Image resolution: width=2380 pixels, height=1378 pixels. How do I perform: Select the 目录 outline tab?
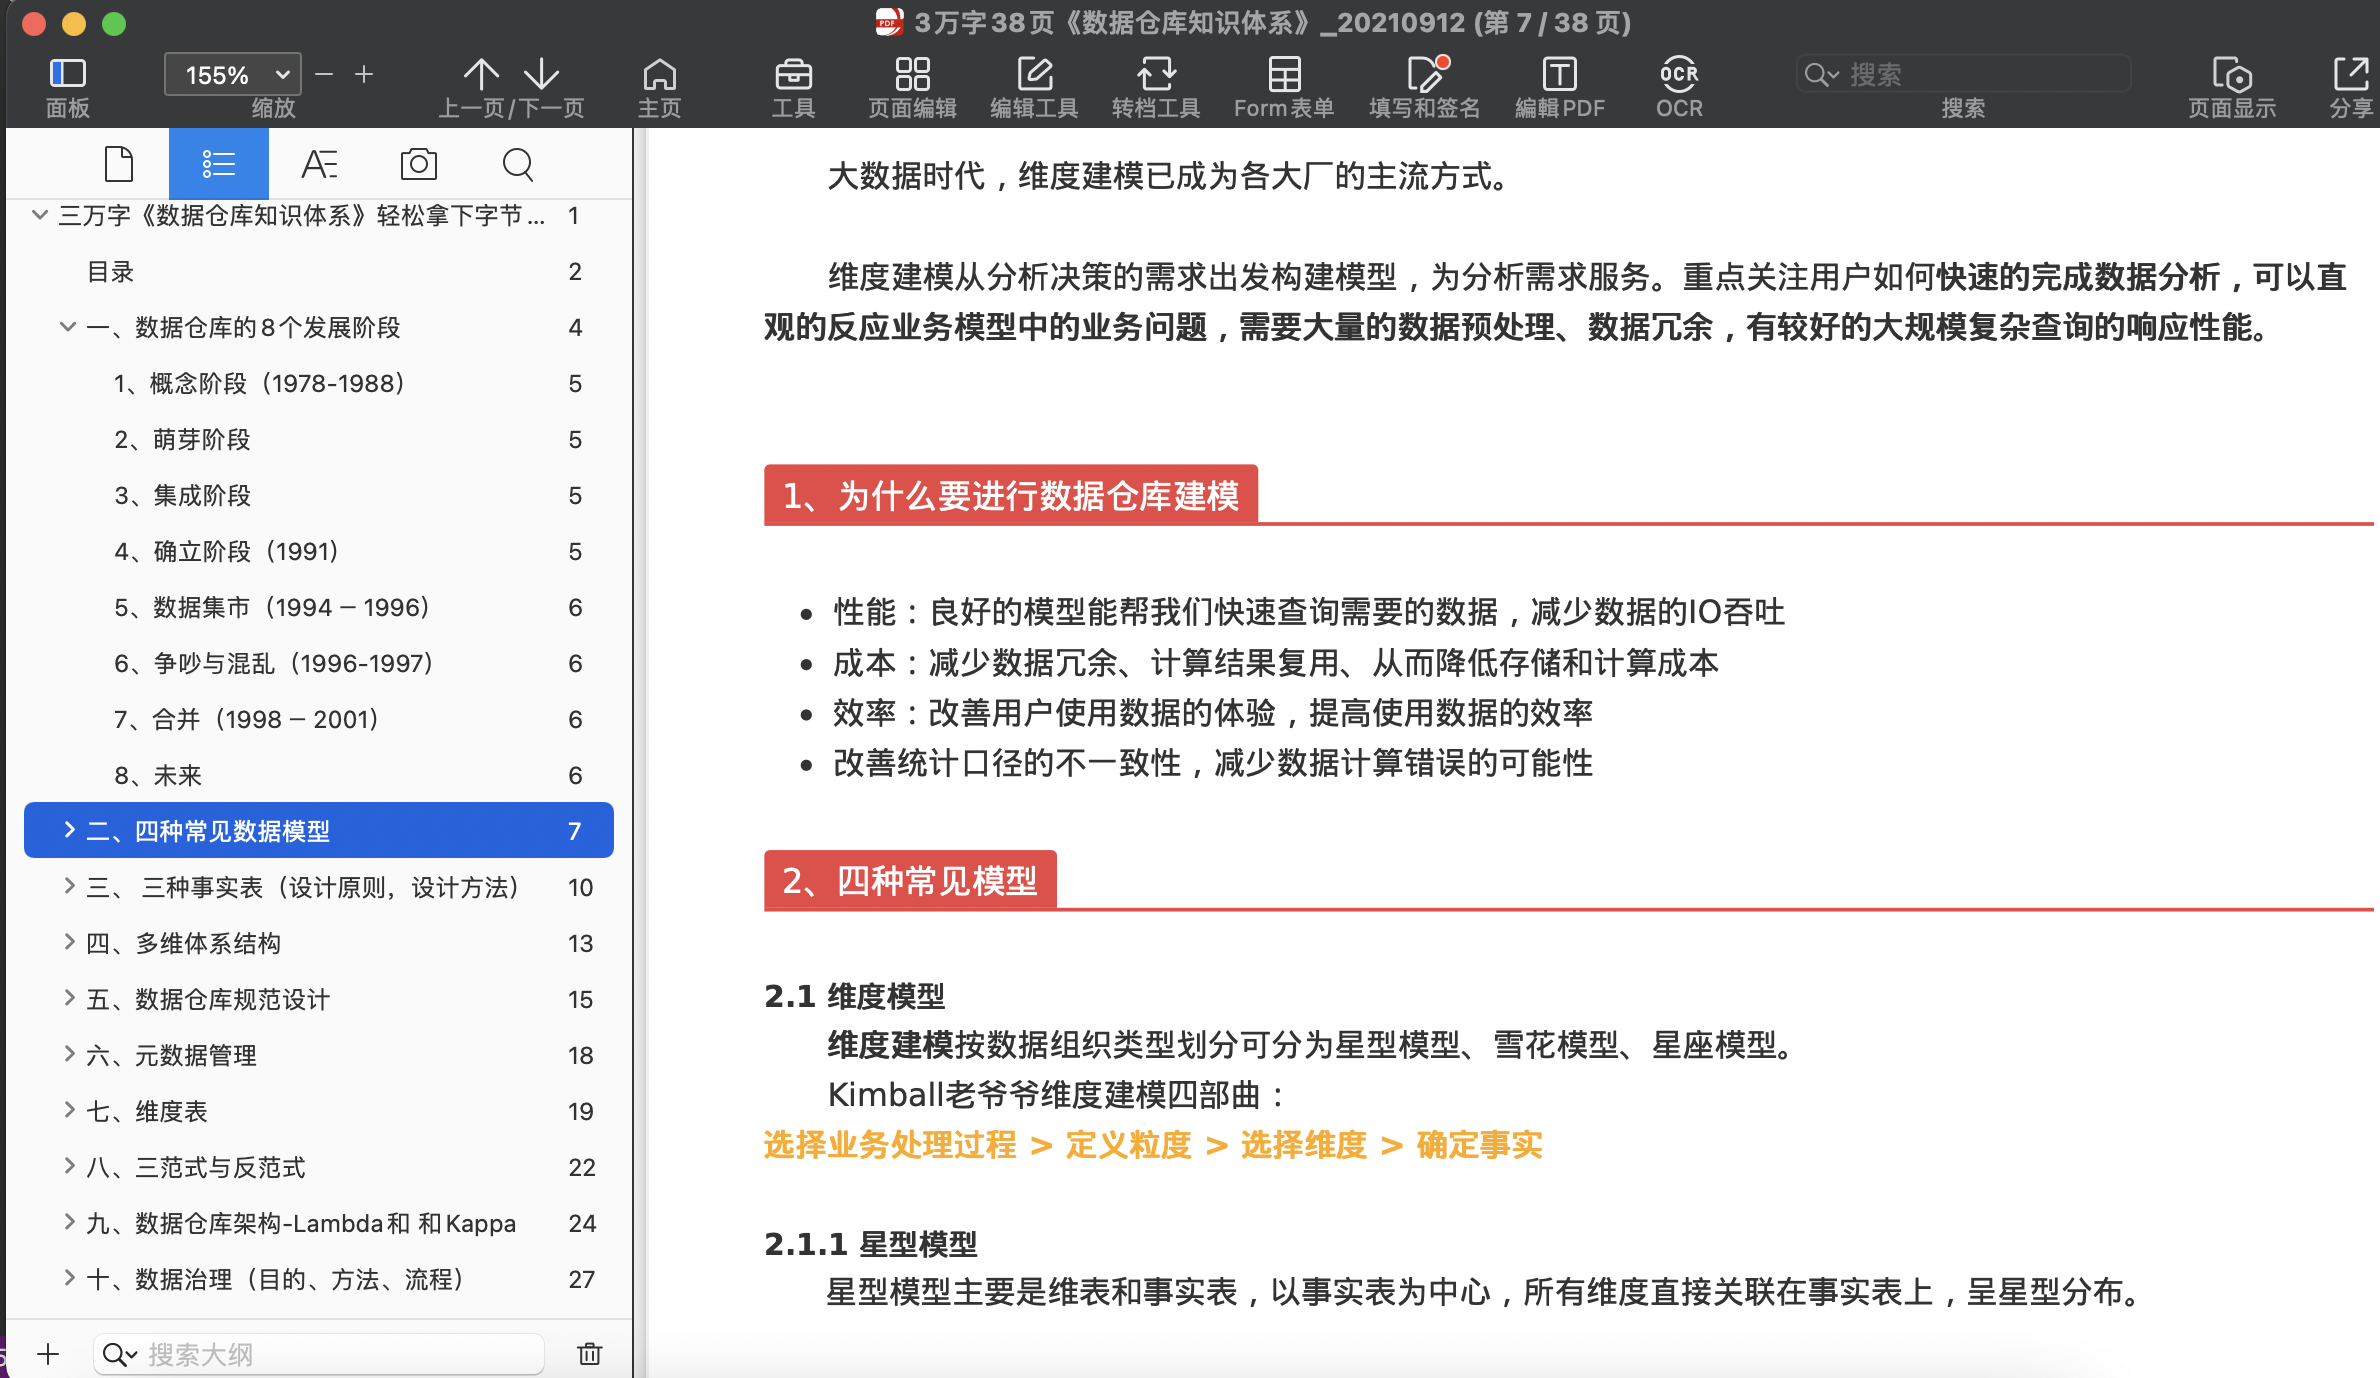click(x=112, y=271)
